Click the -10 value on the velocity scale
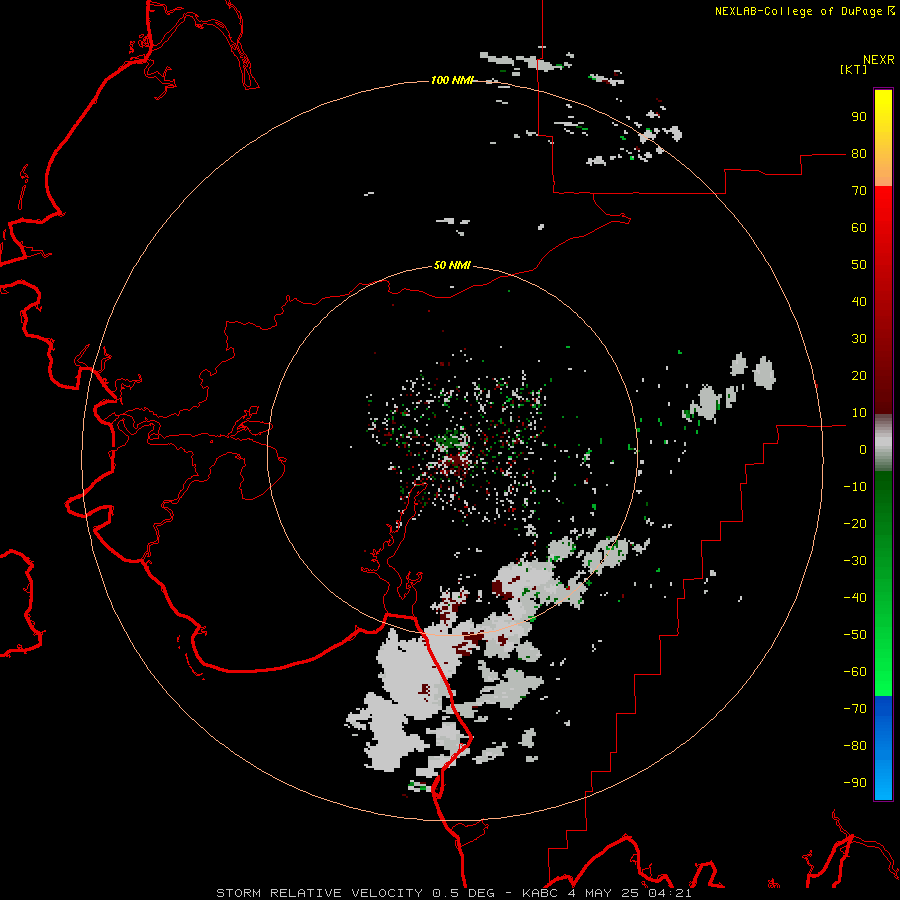The image size is (900, 900). 855,487
